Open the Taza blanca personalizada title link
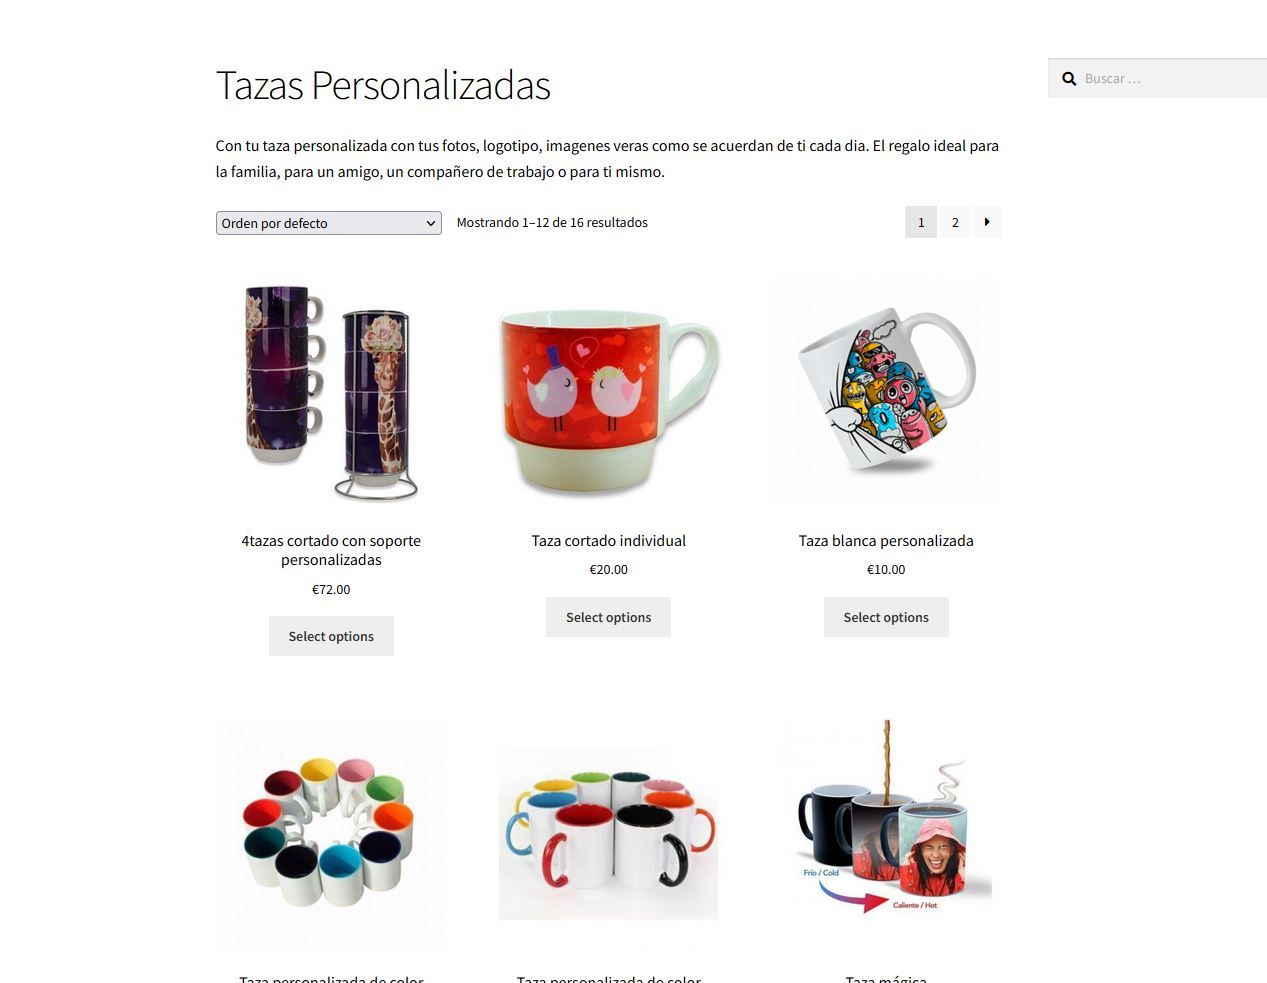This screenshot has height=983, width=1267. 886,541
